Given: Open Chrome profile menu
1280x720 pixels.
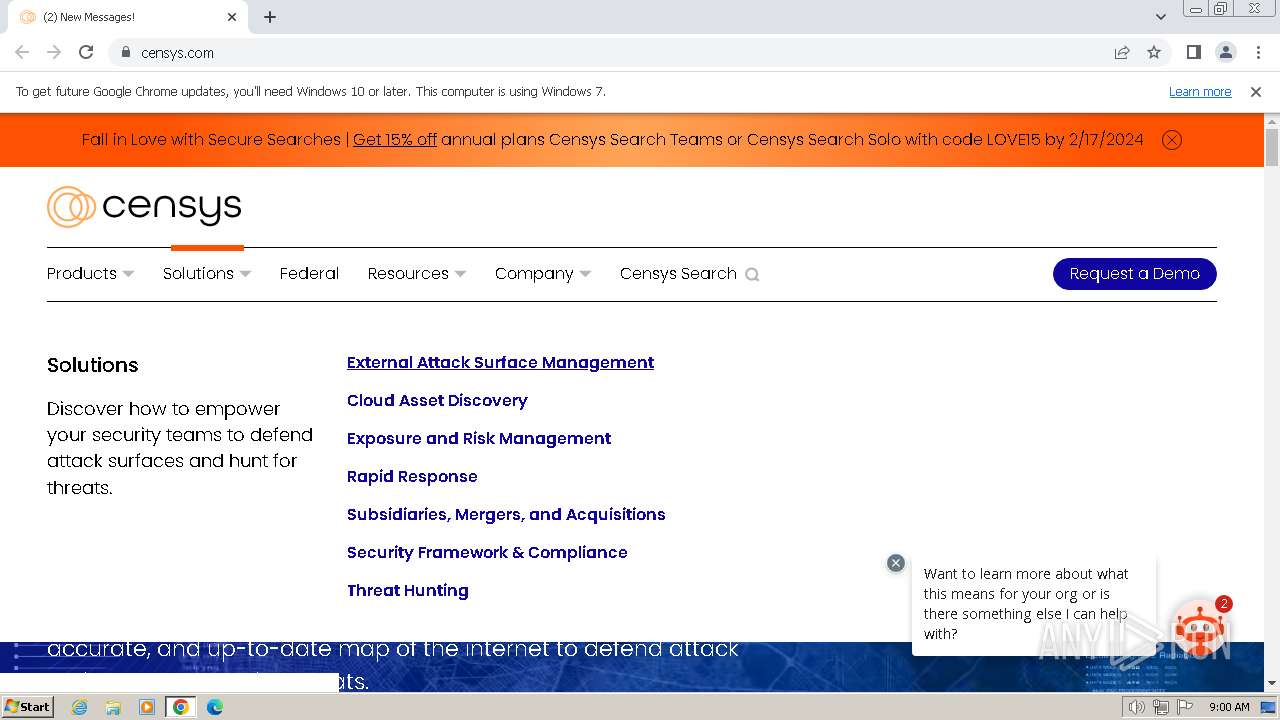Looking at the screenshot, I should pyautogui.click(x=1226, y=52).
